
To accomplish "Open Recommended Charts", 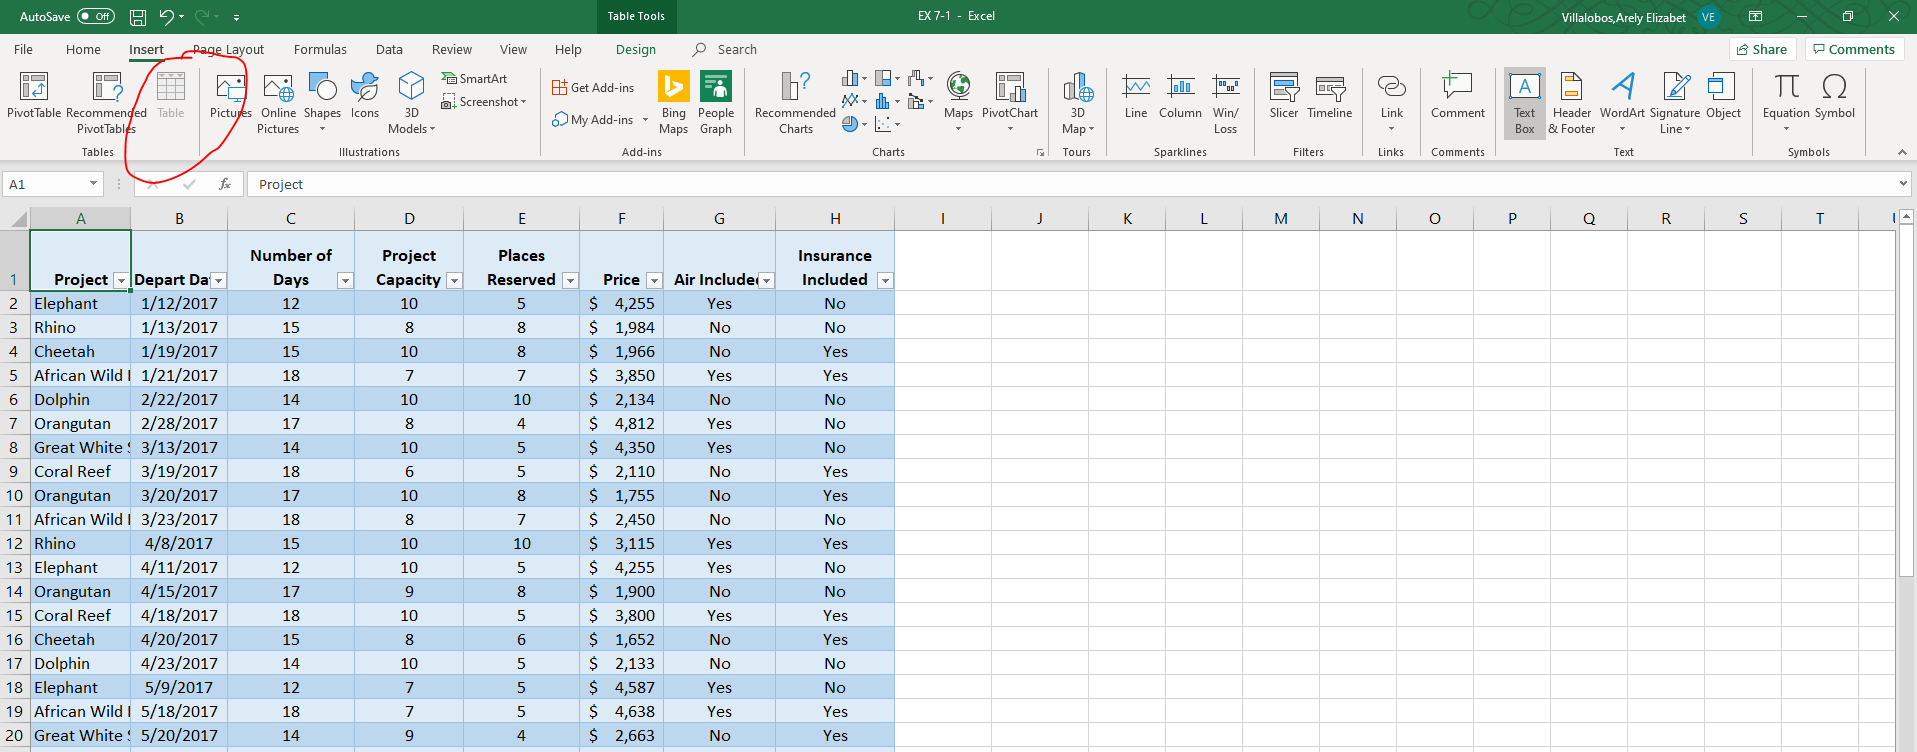I will coord(795,101).
